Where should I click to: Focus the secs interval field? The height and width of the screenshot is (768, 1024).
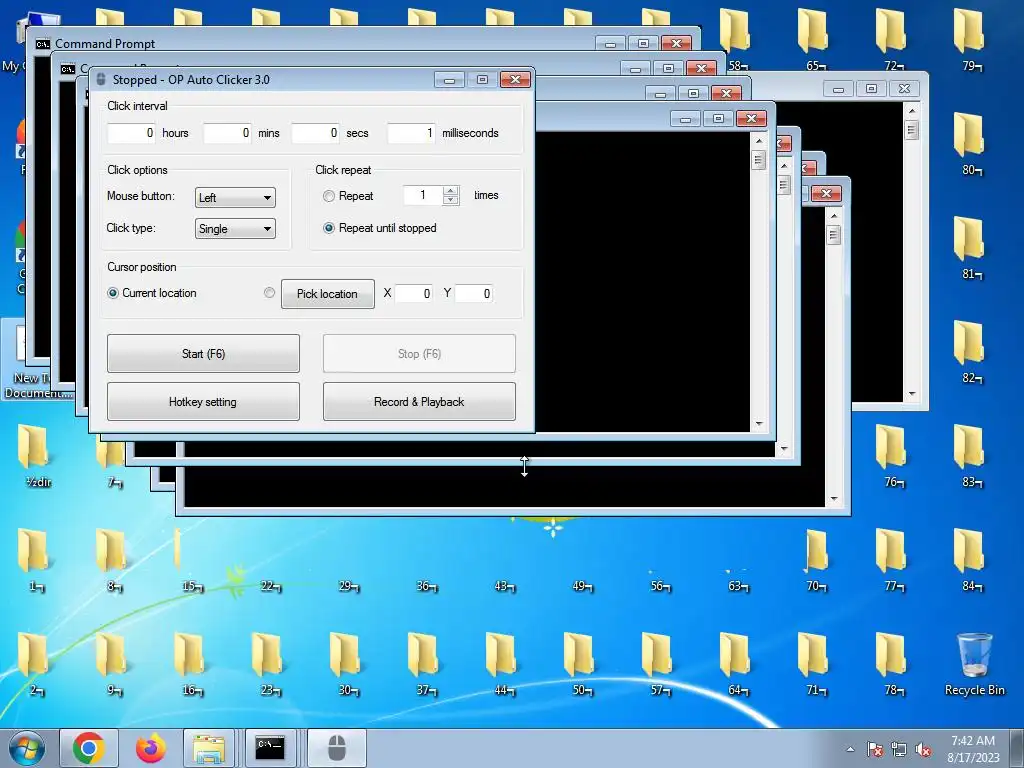click(x=315, y=133)
